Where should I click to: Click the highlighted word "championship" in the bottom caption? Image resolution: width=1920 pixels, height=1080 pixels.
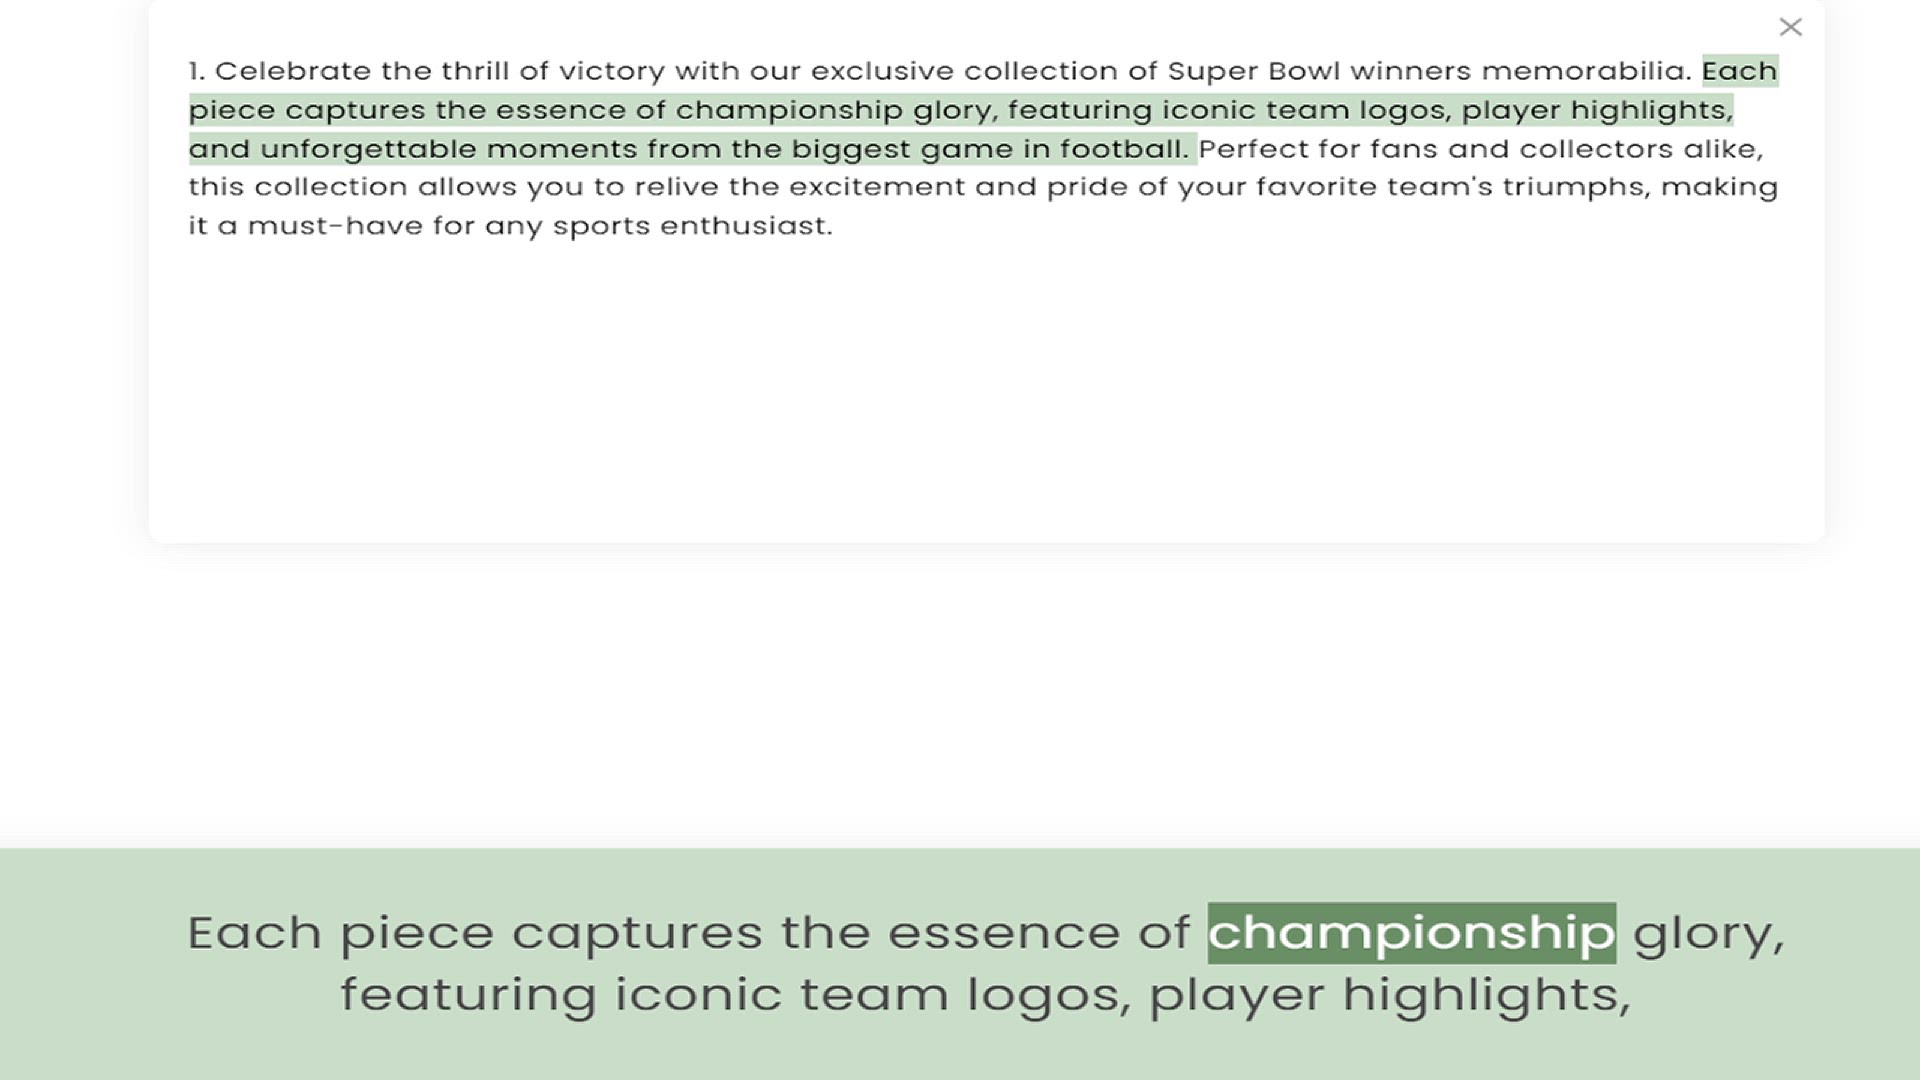click(x=1411, y=933)
